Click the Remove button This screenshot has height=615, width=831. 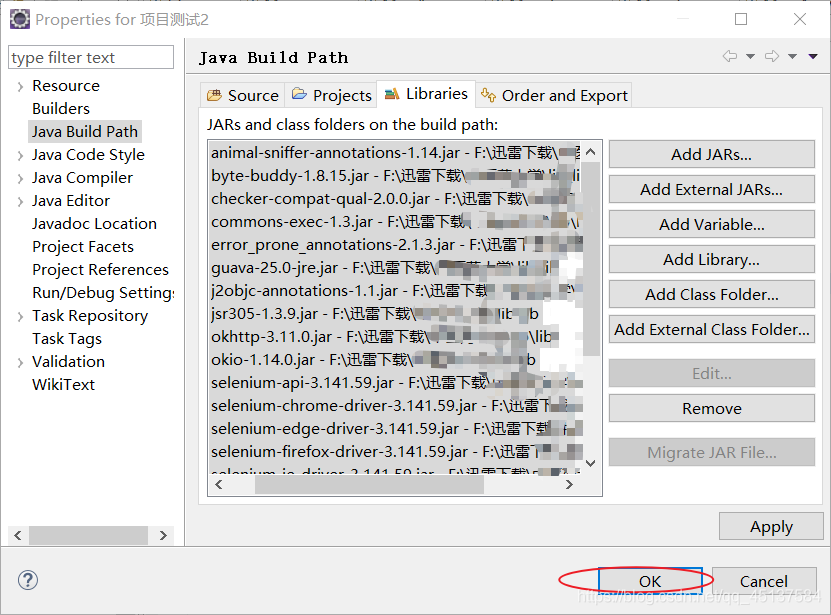pyautogui.click(x=712, y=408)
